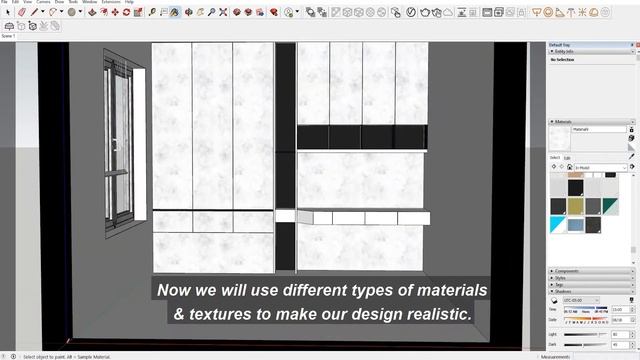Click the V-Ray render teapot icon

pyautogui.click(x=425, y=12)
